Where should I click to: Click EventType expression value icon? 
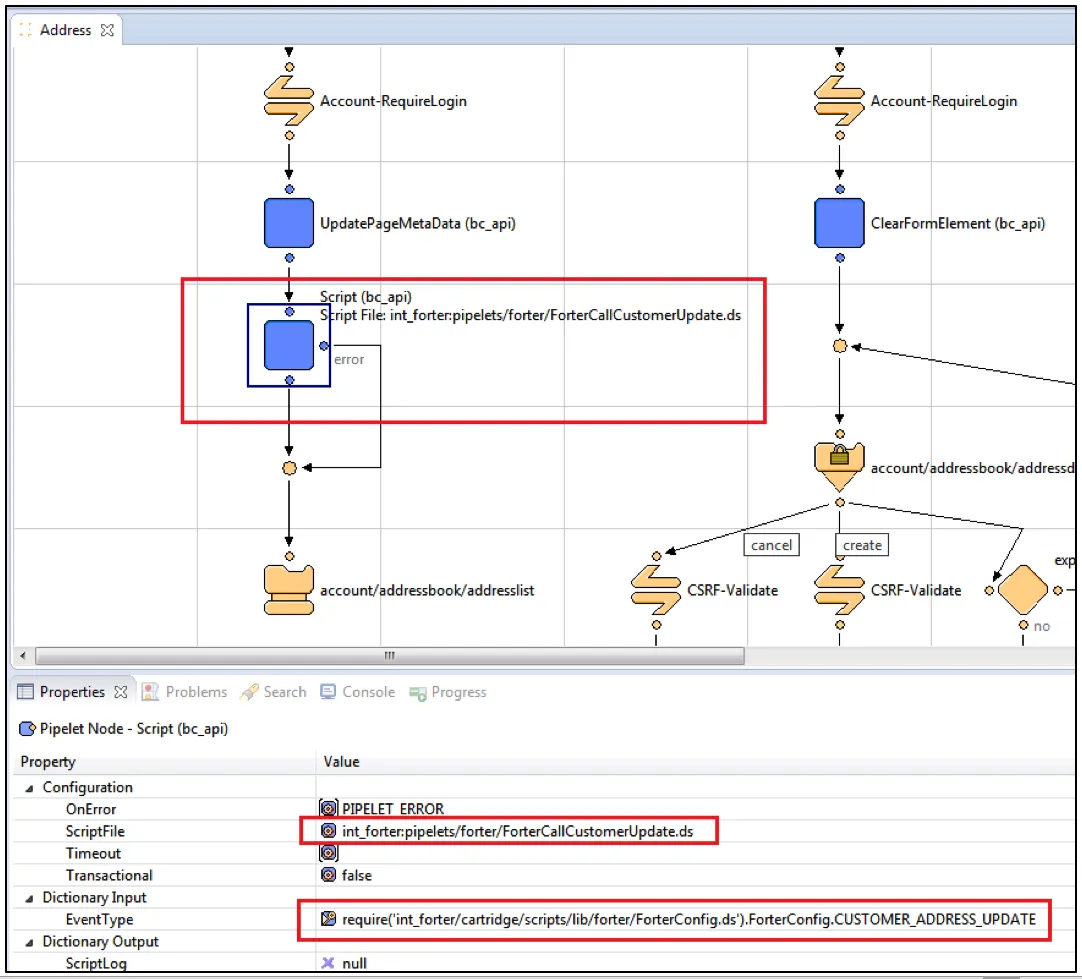328,918
